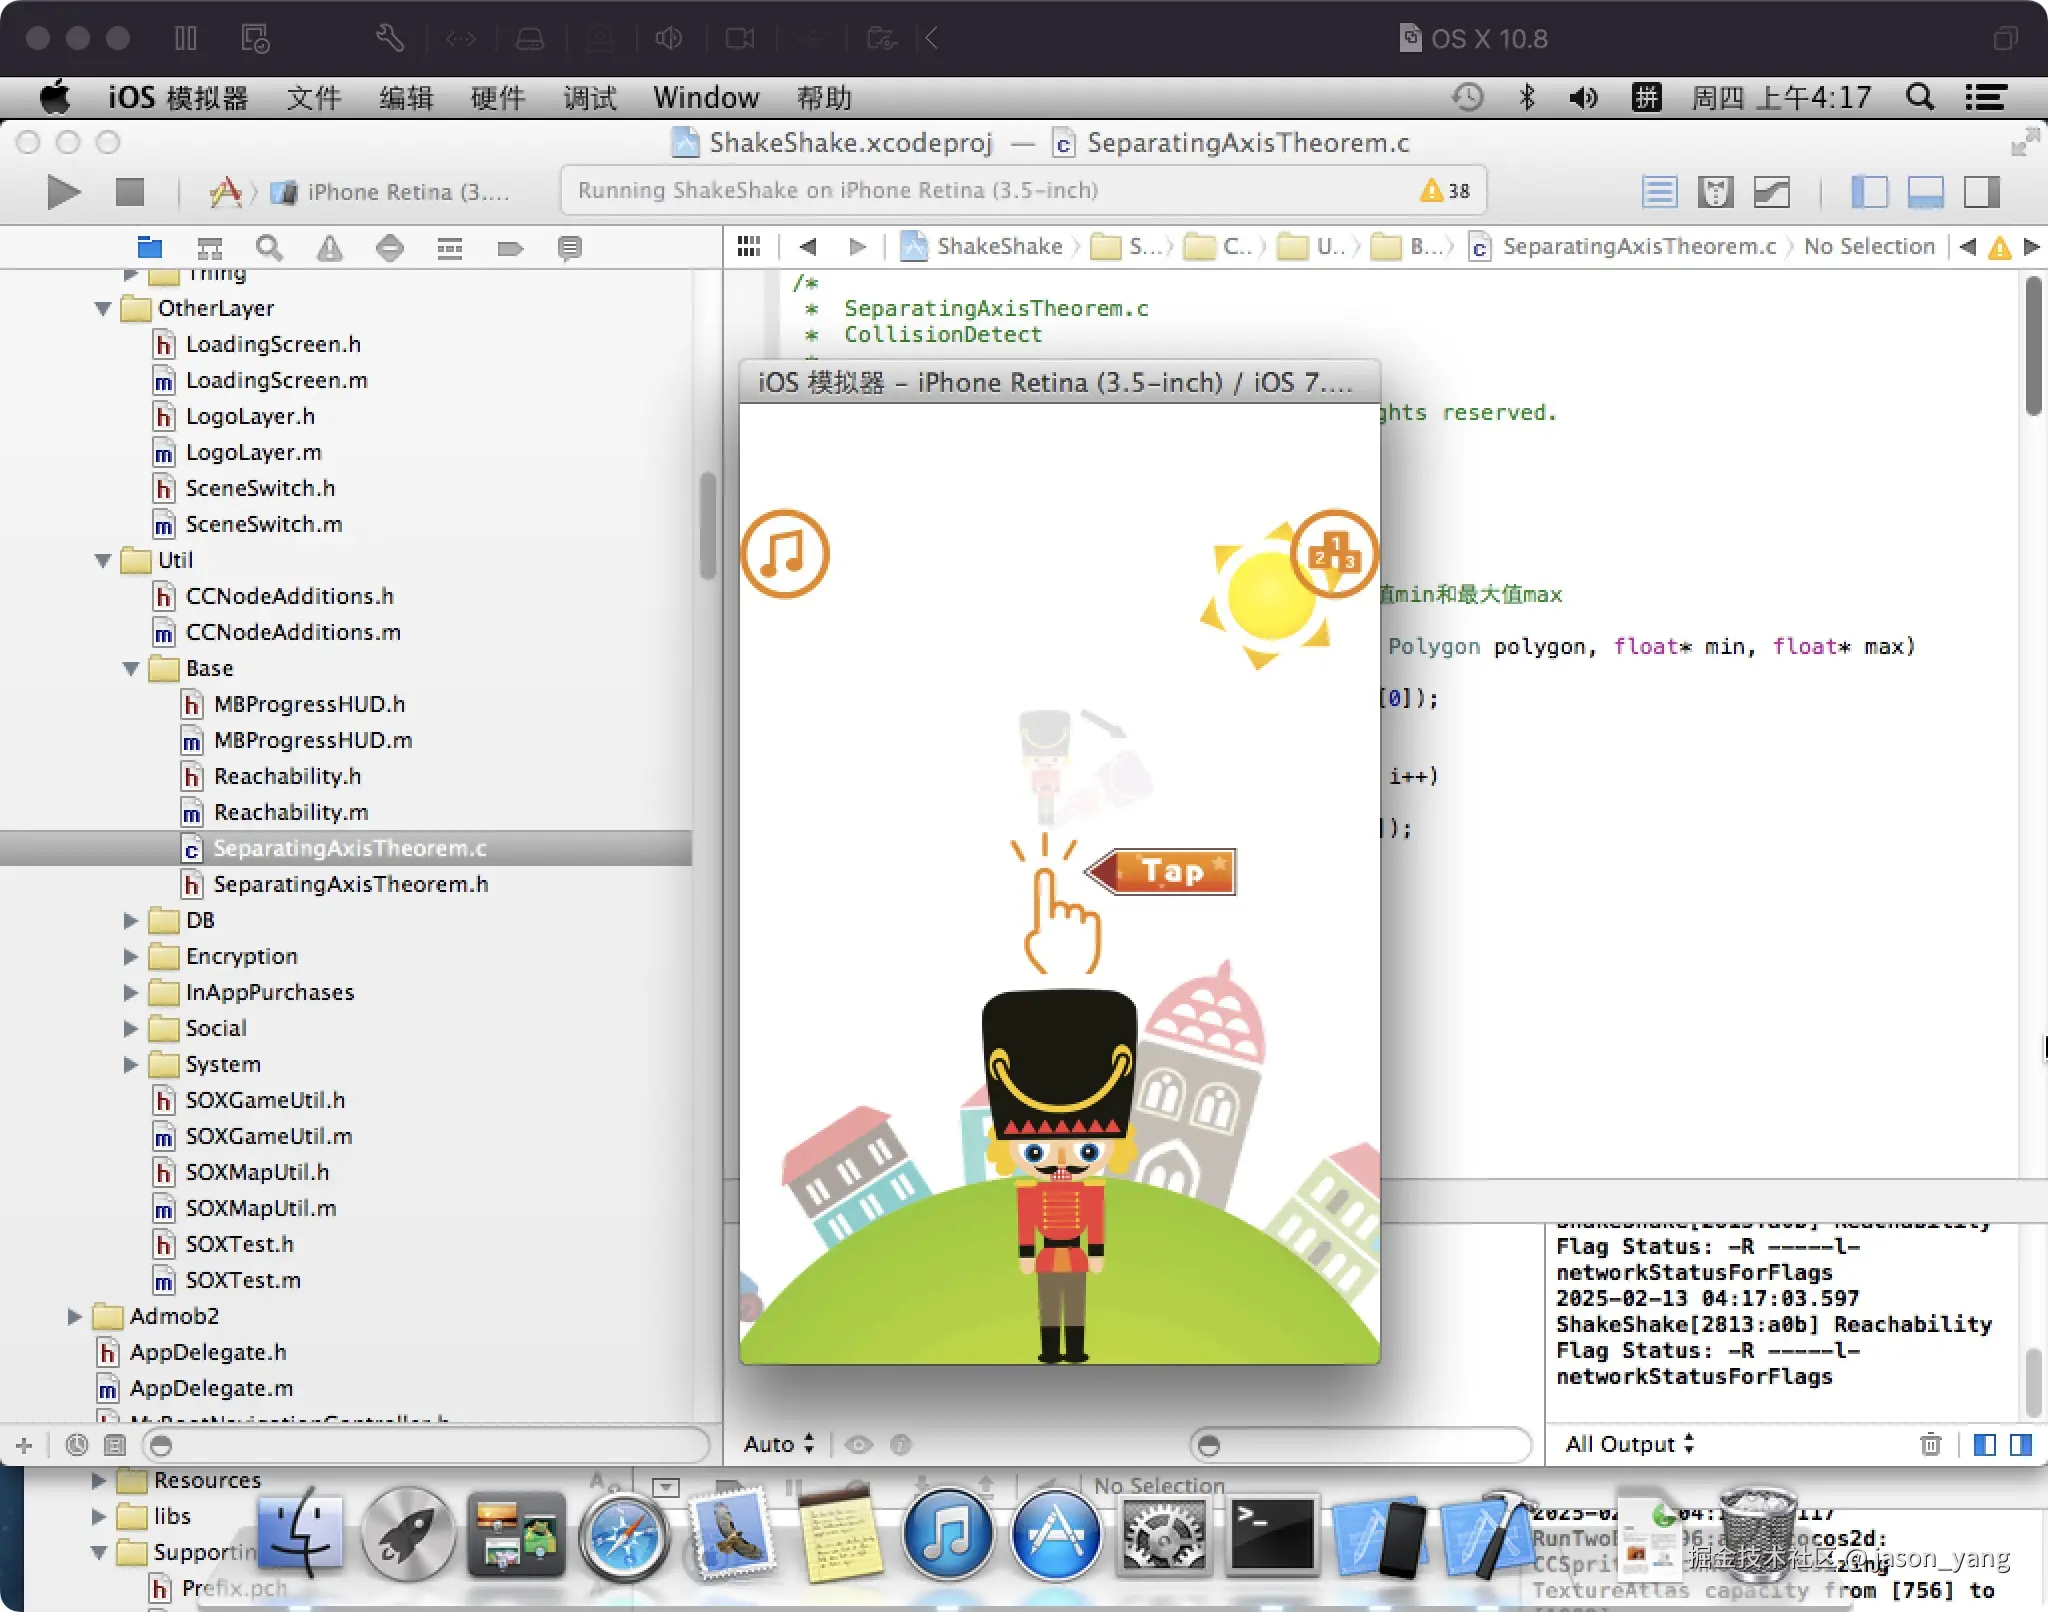Screen dimensions: 2048x1612
Task: Open the 调试 menu
Action: point(589,98)
